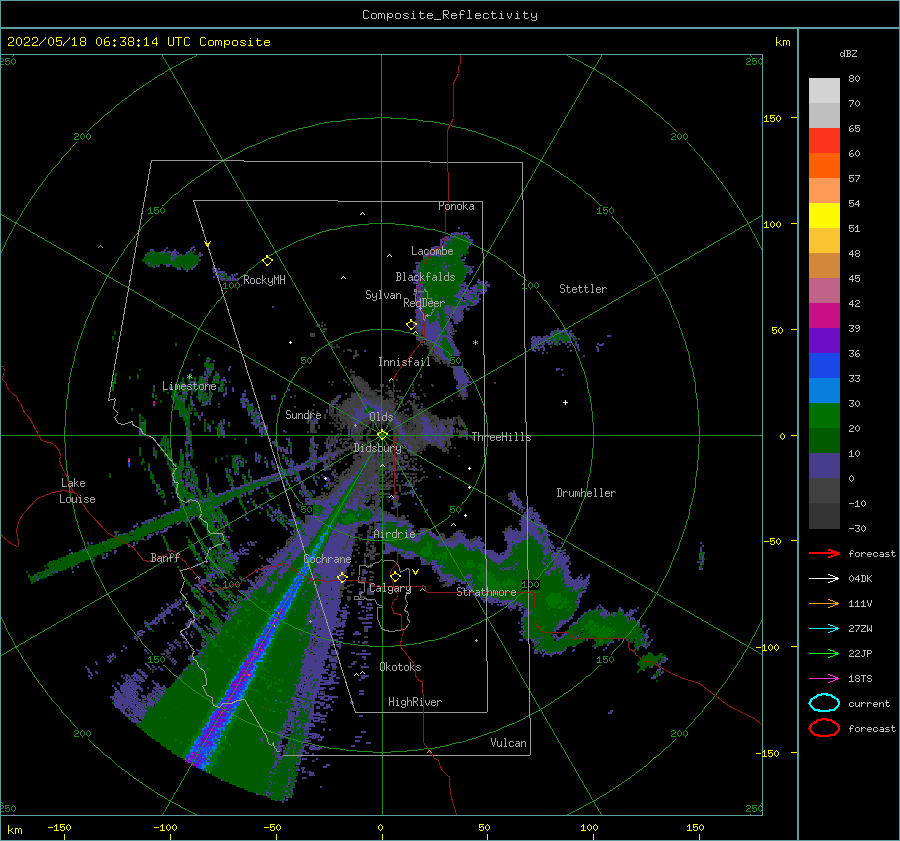Image resolution: width=900 pixels, height=841 pixels.
Task: Click the Strathmore city label
Action: coord(486,592)
